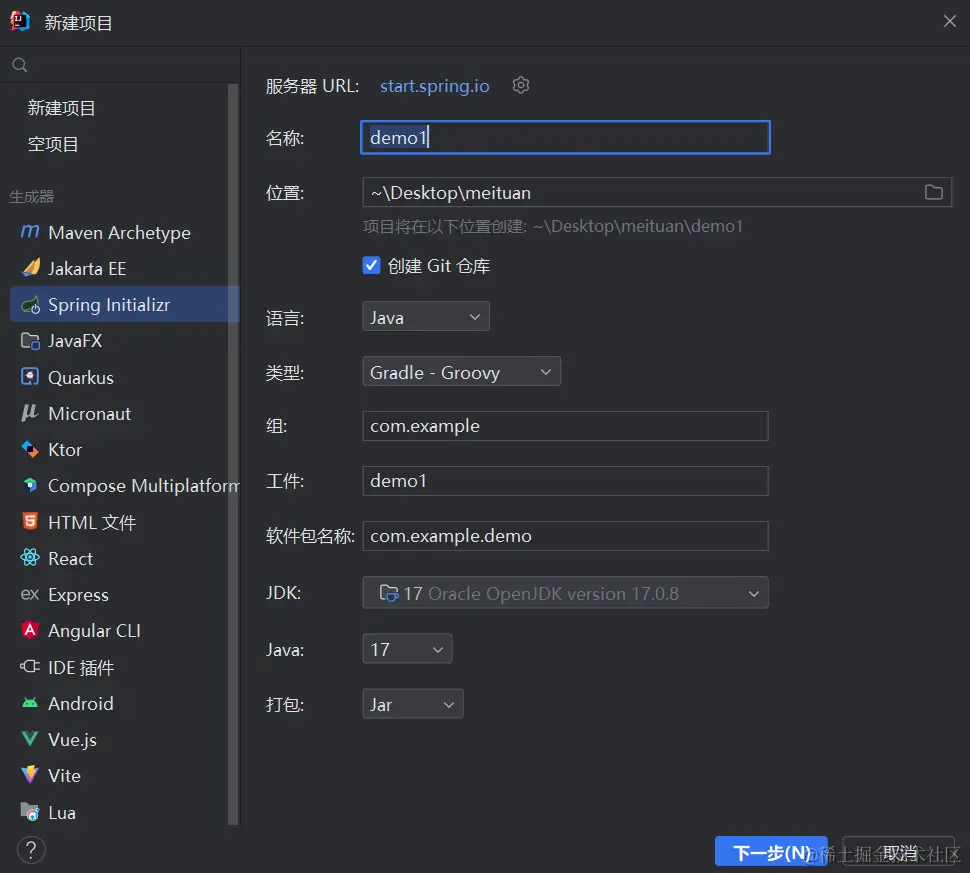The height and width of the screenshot is (873, 970).
Task: Click the Vue.js green icon
Action: (x=30, y=739)
